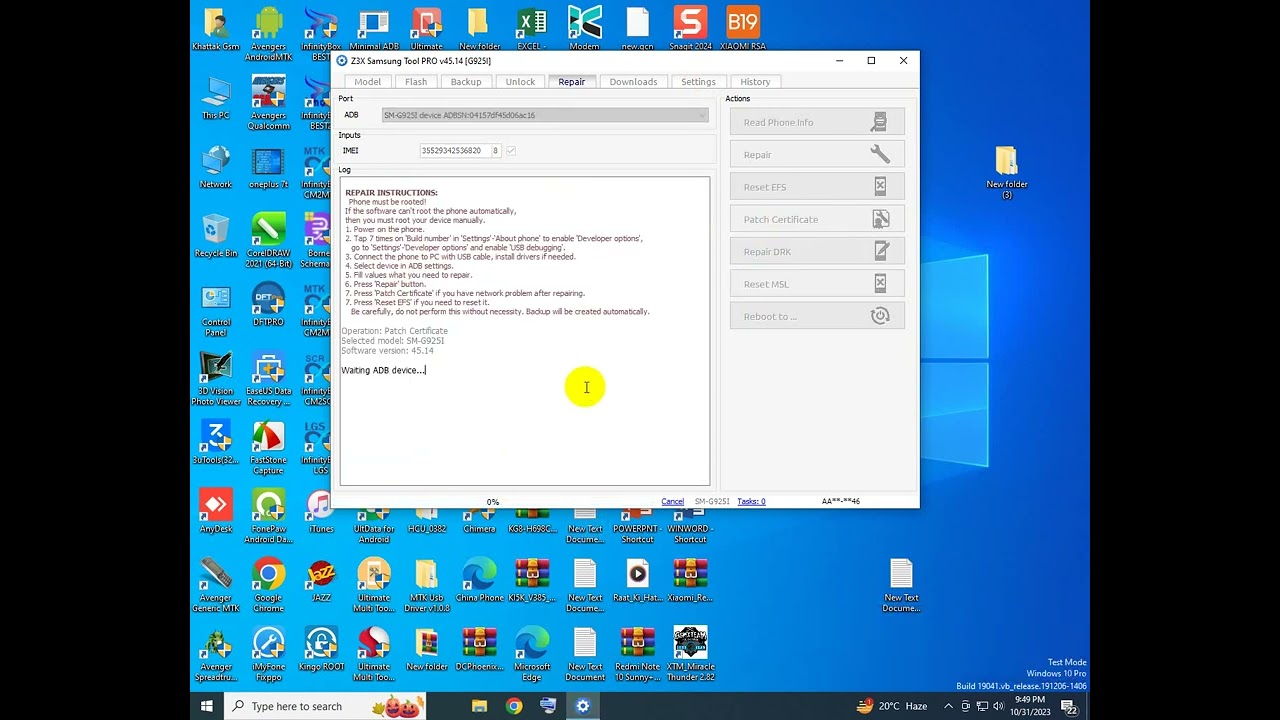
Task: Click the Reset MSL button
Action: 817,284
